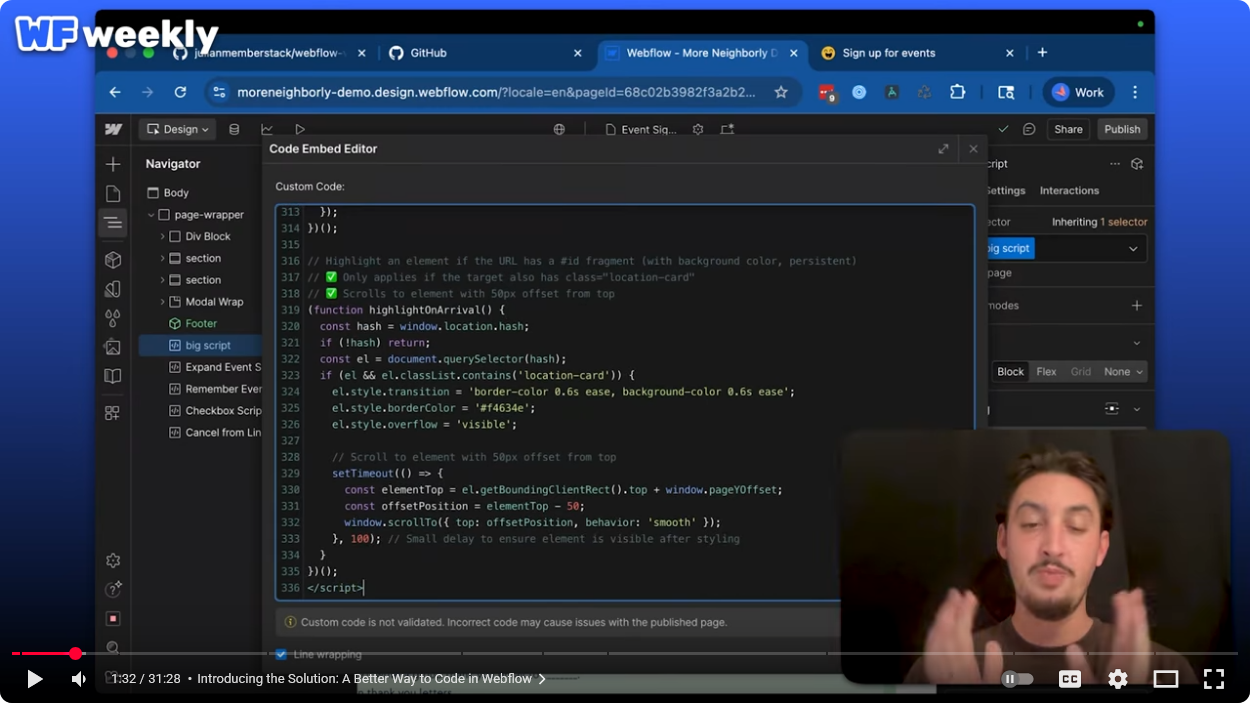Open video chapter list chevron

coord(542,679)
